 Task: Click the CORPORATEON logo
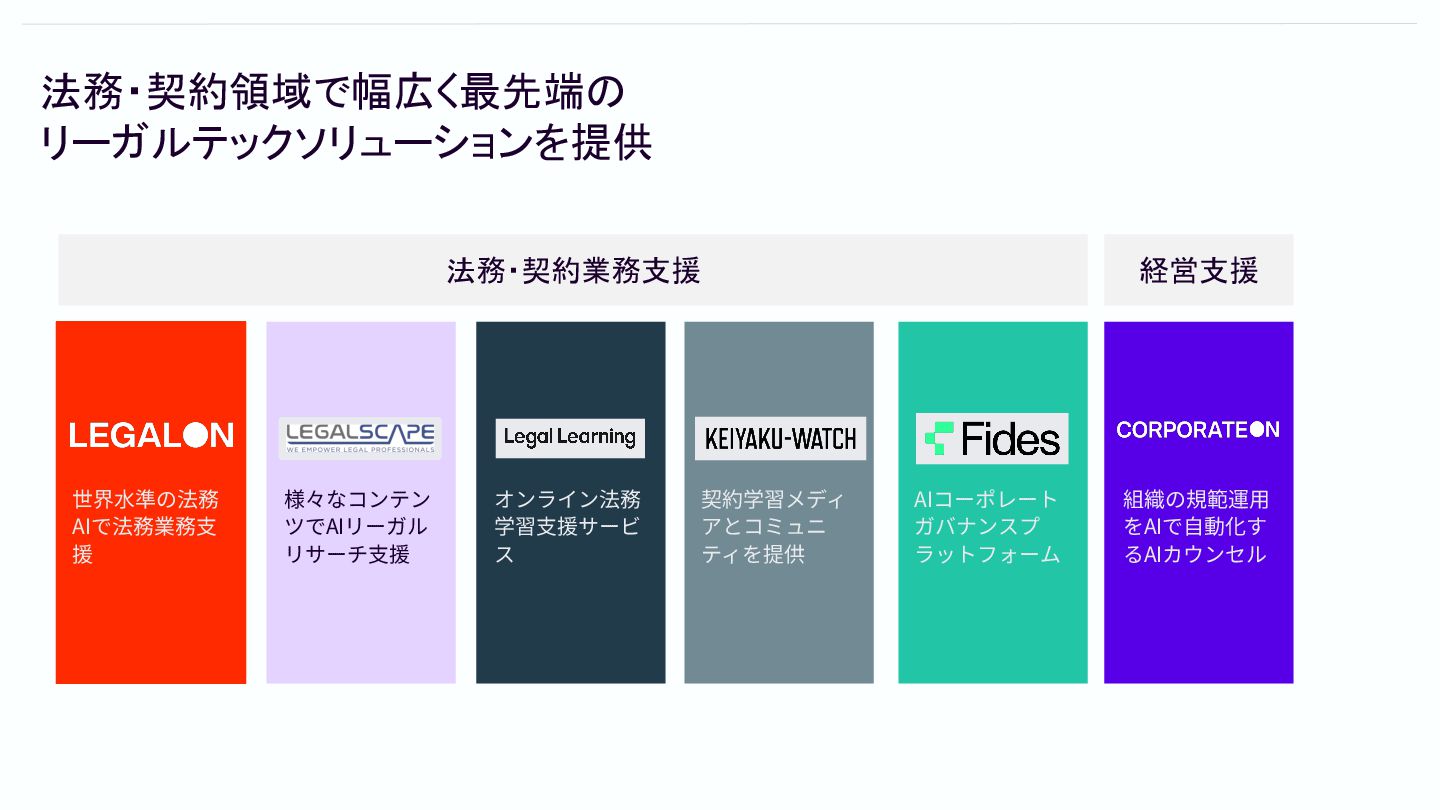(1198, 430)
